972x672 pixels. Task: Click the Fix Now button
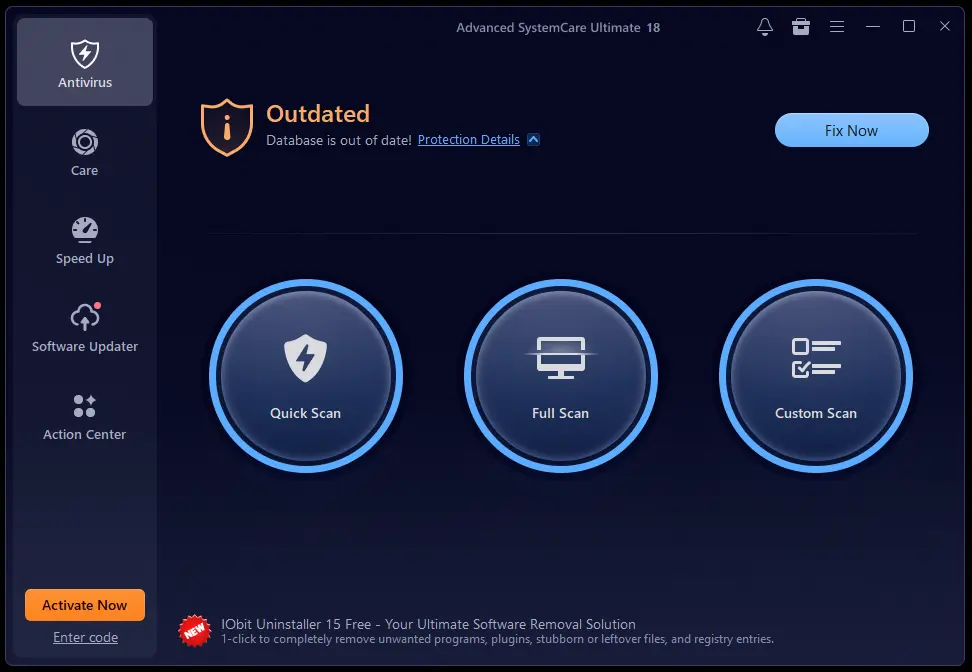(852, 130)
